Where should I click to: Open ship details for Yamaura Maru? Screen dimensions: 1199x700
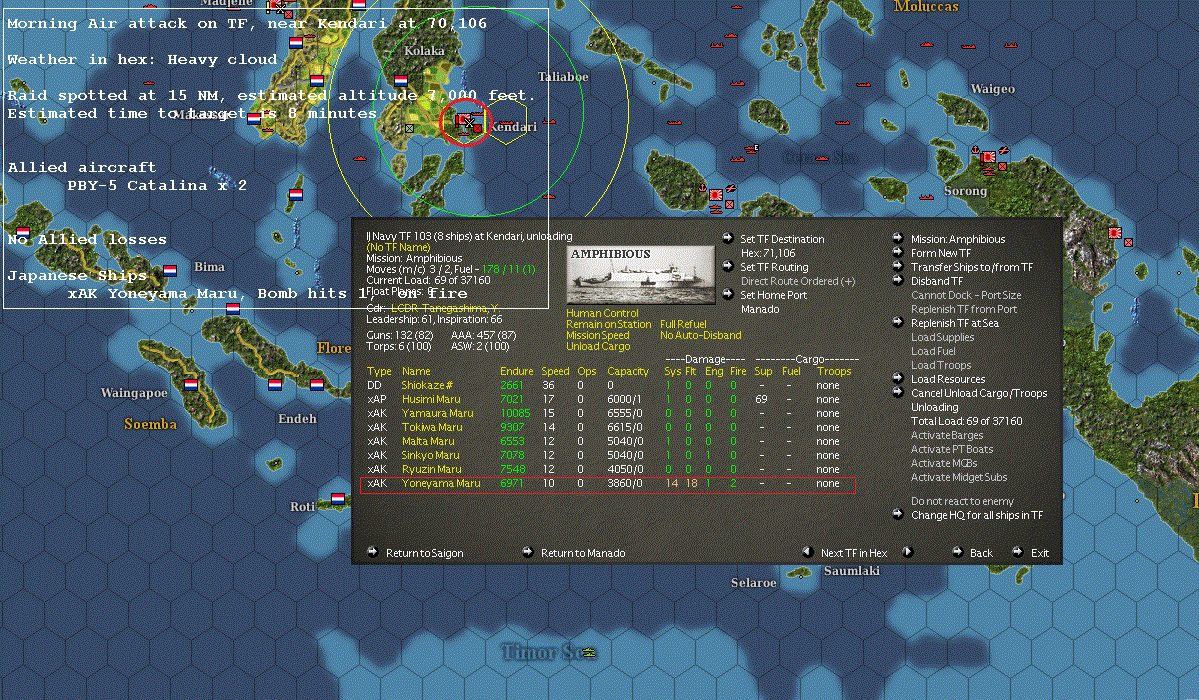tap(437, 413)
